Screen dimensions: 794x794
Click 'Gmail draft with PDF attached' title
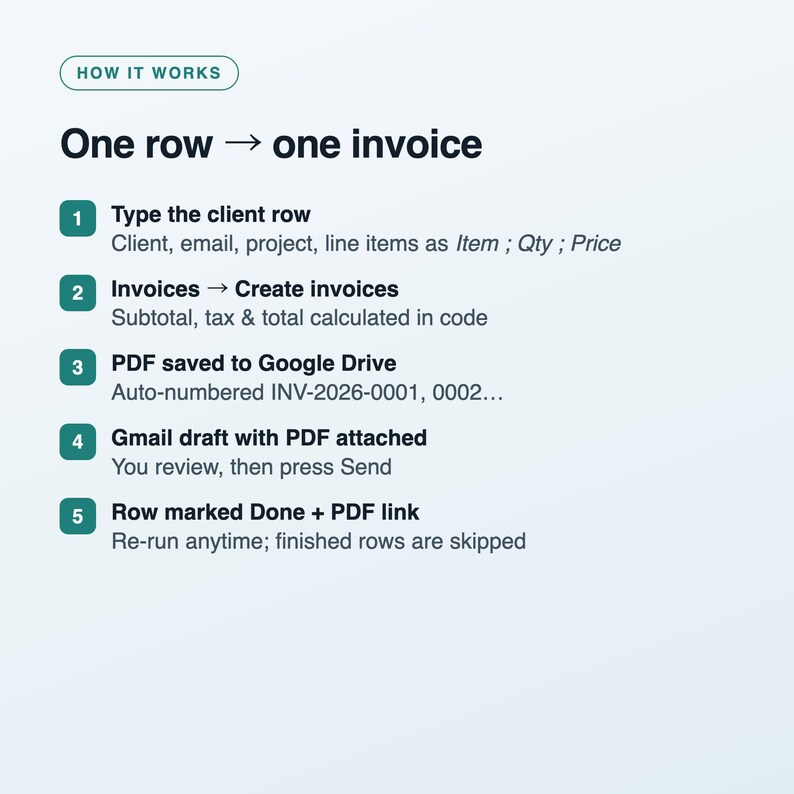click(x=269, y=438)
